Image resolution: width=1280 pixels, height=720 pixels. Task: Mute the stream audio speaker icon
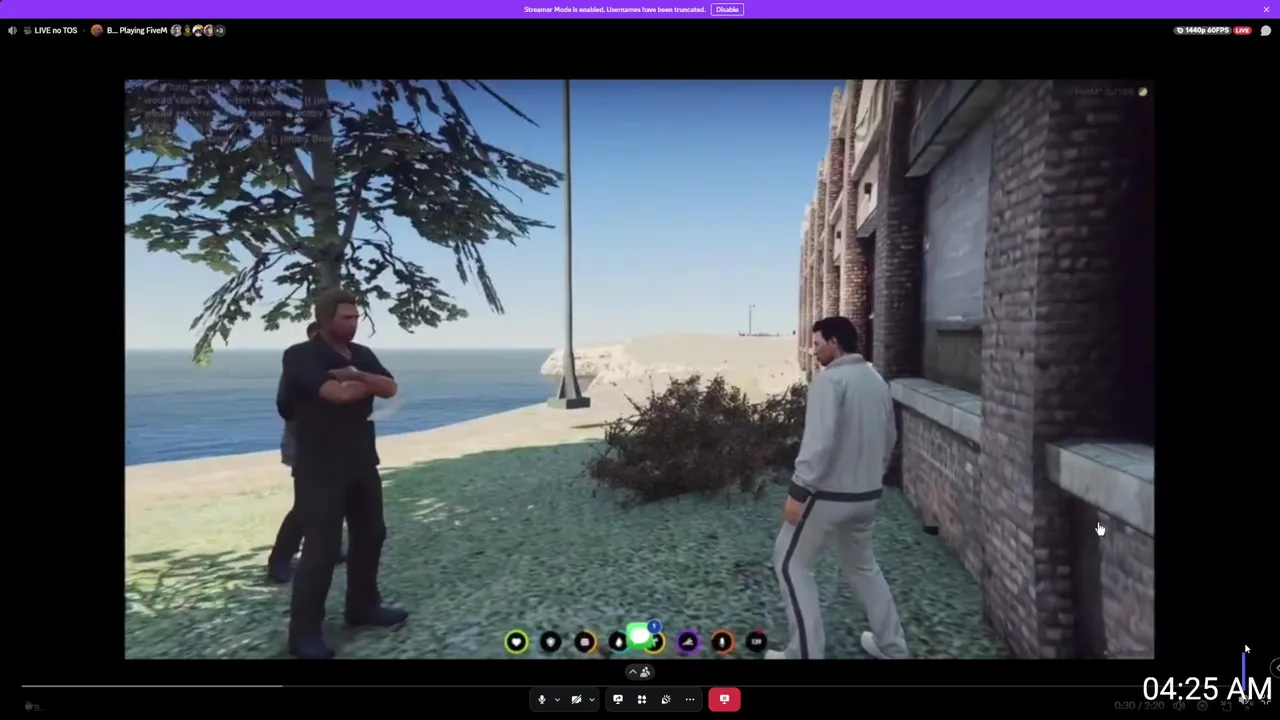click(12, 30)
